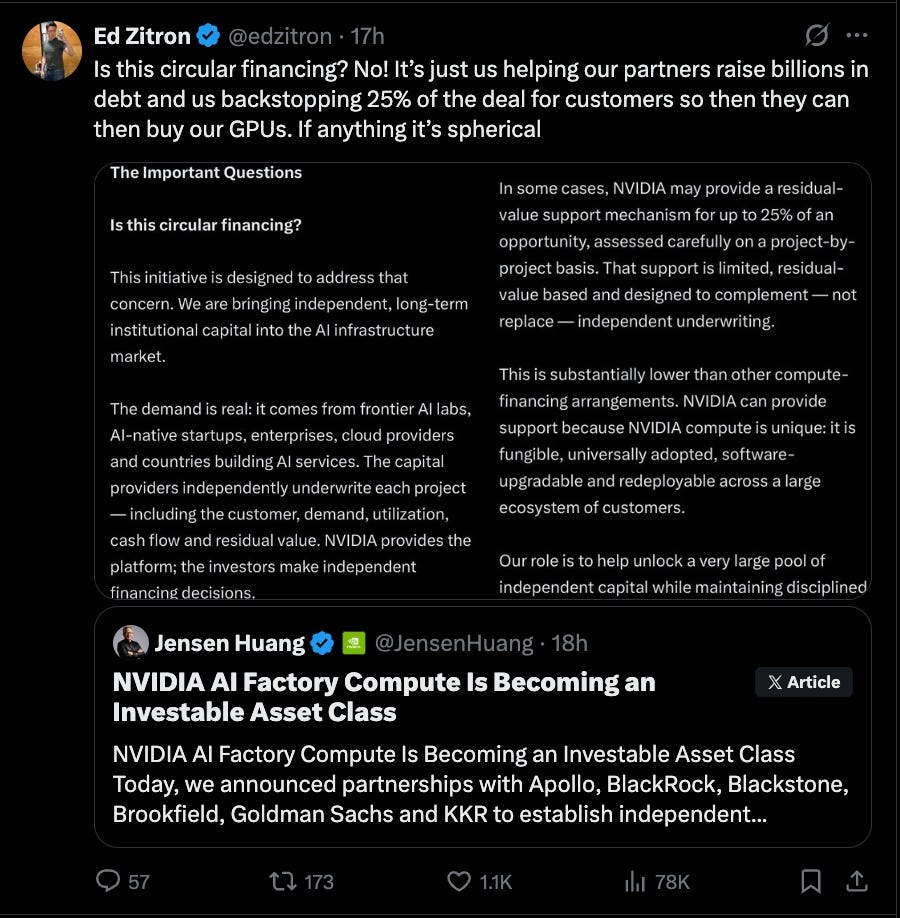900x918 pixels.
Task: Open the @JensenHuang handle
Action: coord(454,643)
